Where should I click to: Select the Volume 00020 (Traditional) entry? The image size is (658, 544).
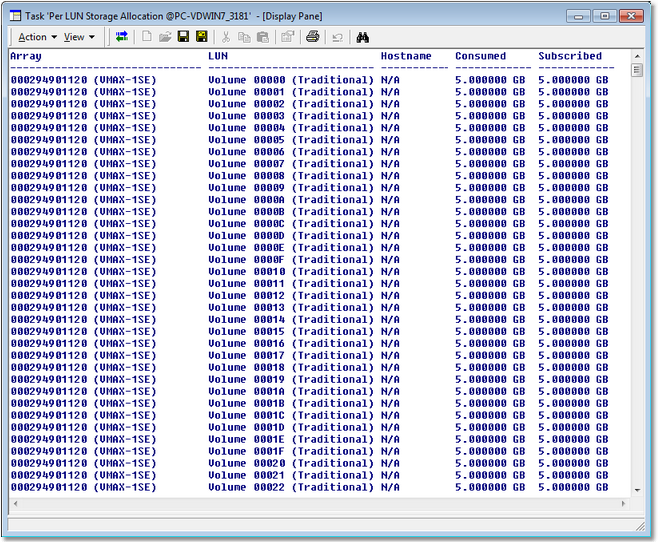290,463
